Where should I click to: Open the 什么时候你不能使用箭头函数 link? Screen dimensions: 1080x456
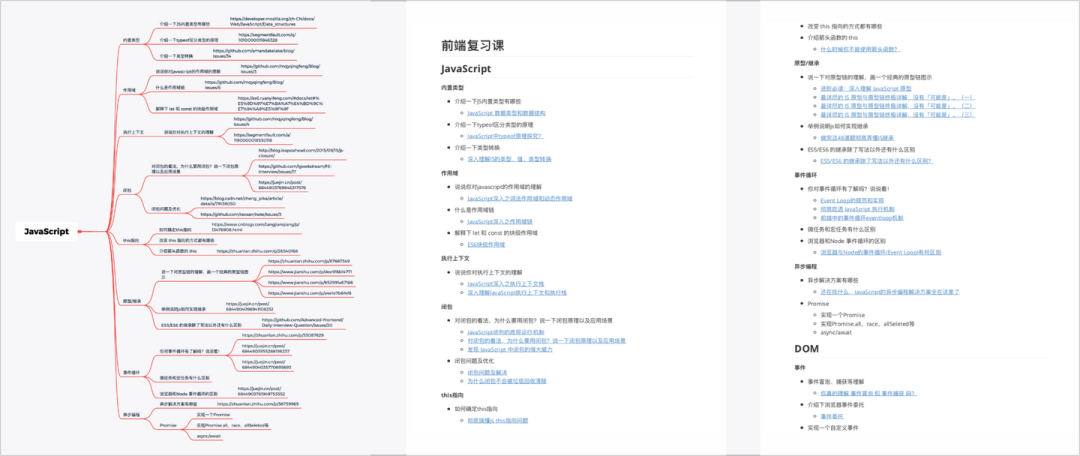(860, 49)
